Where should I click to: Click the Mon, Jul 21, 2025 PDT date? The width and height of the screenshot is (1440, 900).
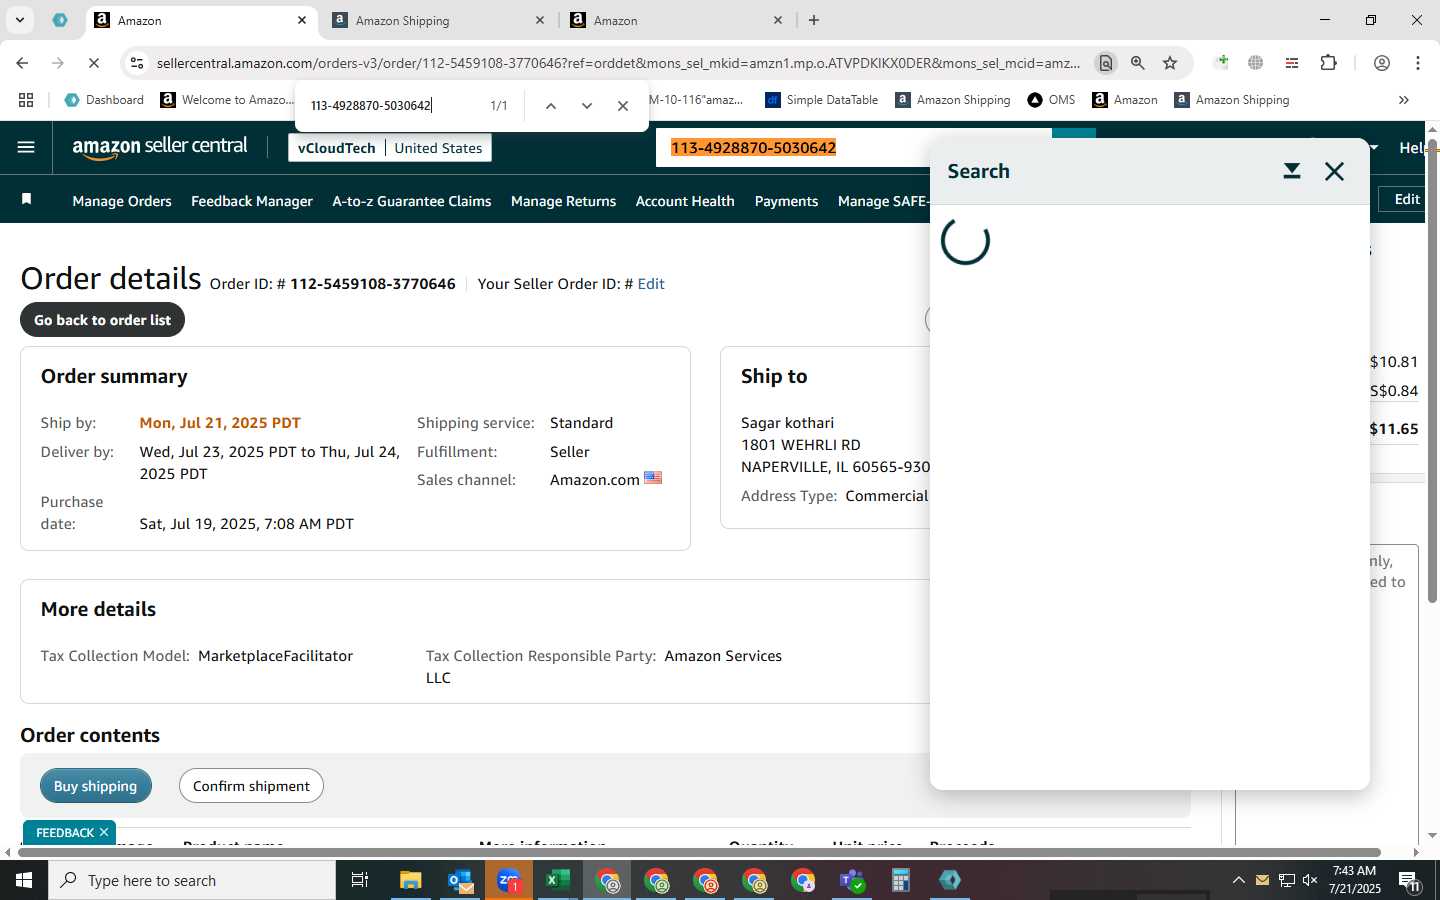point(220,423)
